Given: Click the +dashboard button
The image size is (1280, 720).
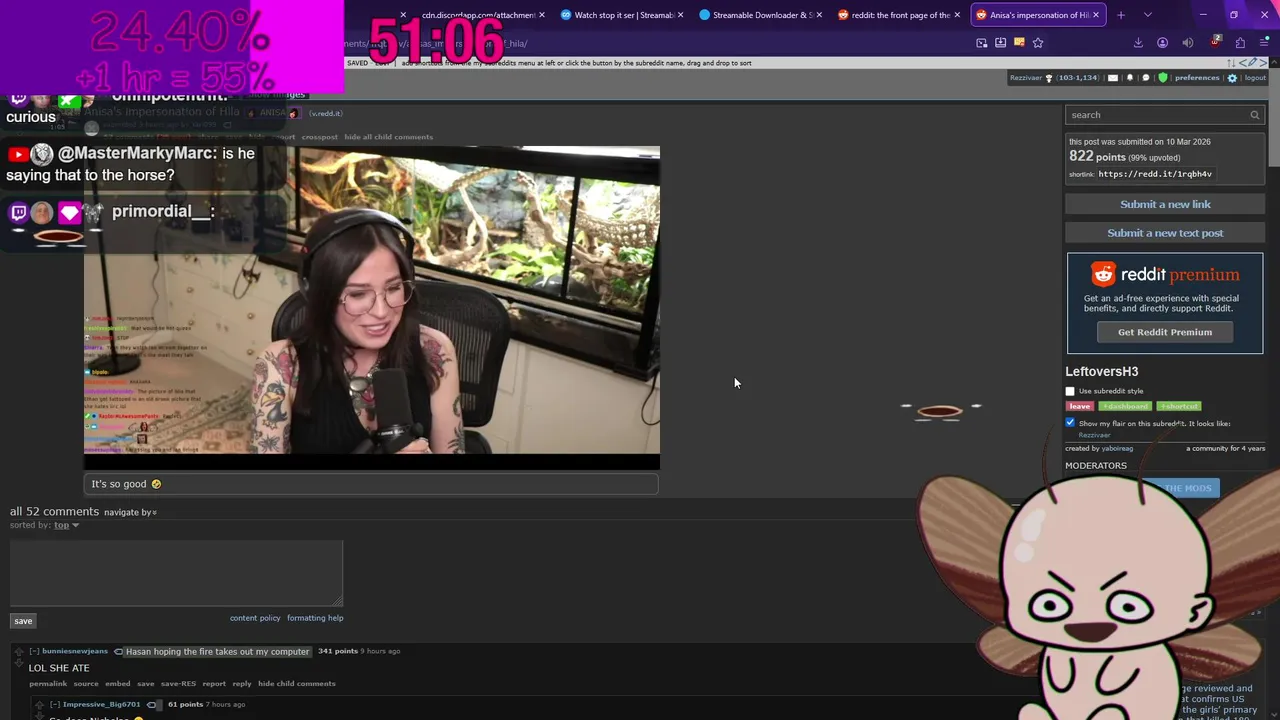Looking at the screenshot, I should point(1125,406).
